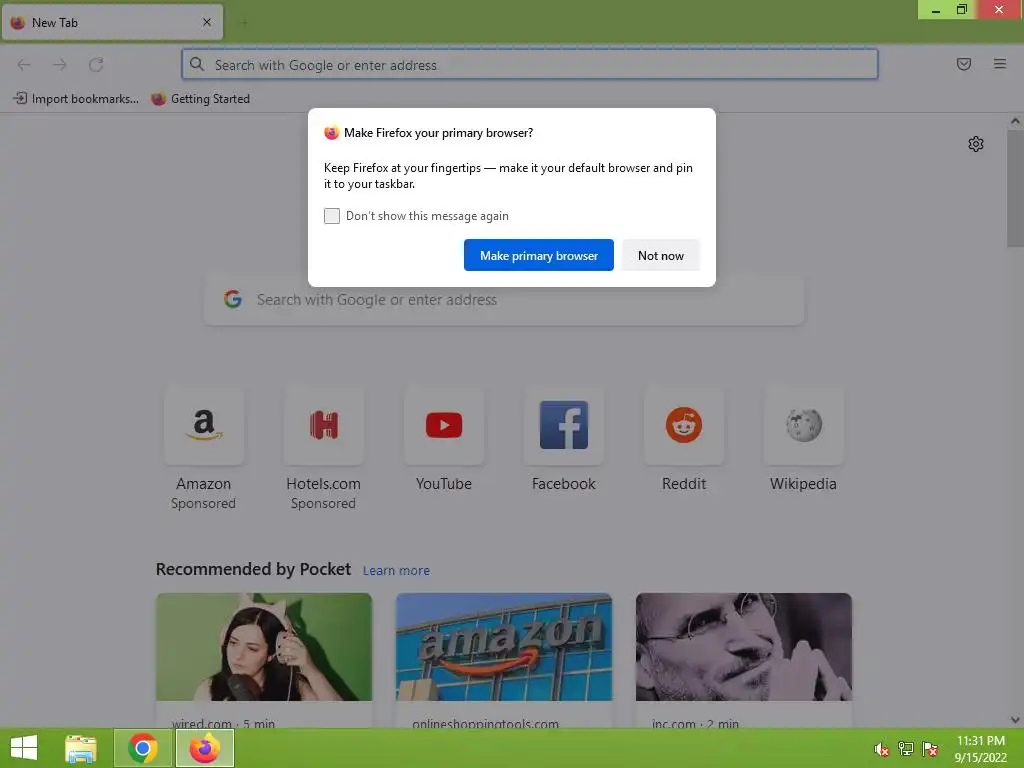The width and height of the screenshot is (1024, 768).
Task: Open the Getting Started bookmark
Action: click(x=200, y=99)
